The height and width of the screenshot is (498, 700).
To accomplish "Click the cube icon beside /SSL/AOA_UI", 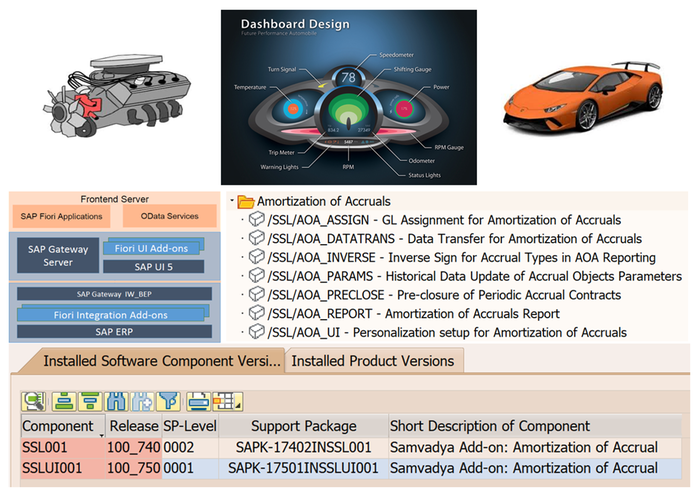I will click(257, 332).
